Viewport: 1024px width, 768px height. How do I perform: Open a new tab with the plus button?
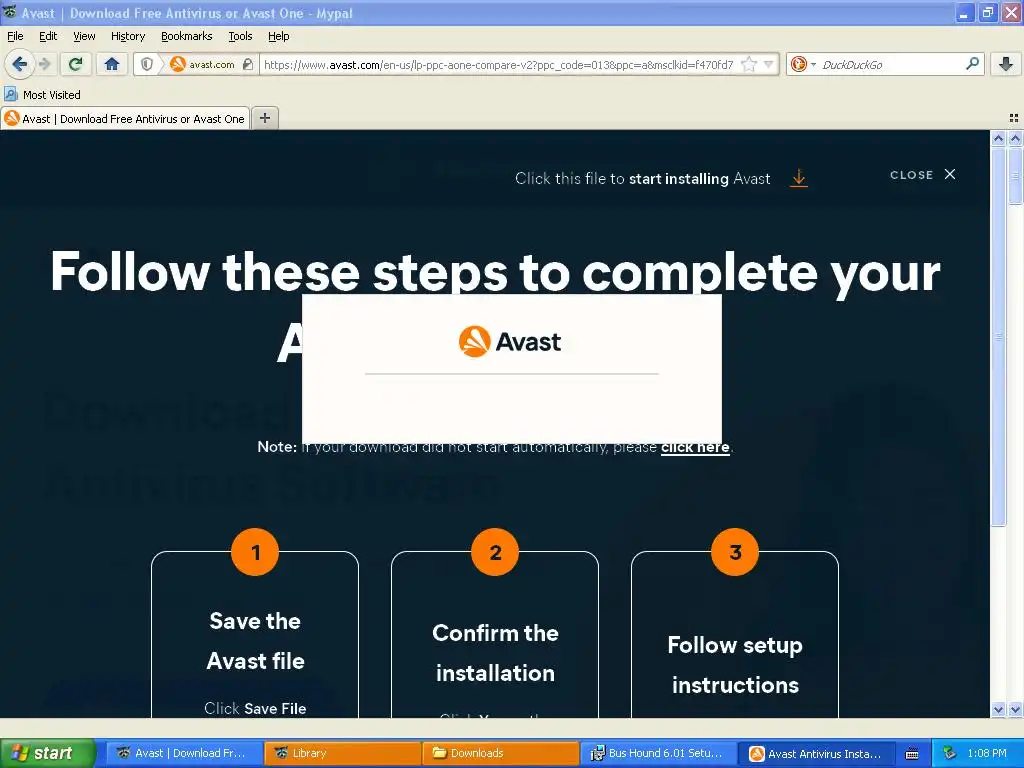264,118
